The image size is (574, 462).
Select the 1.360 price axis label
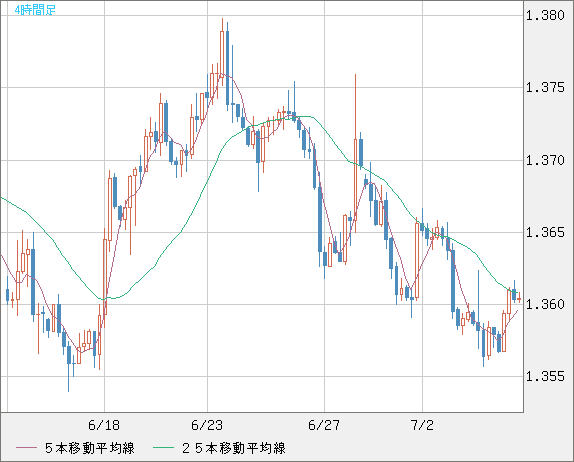pos(545,304)
